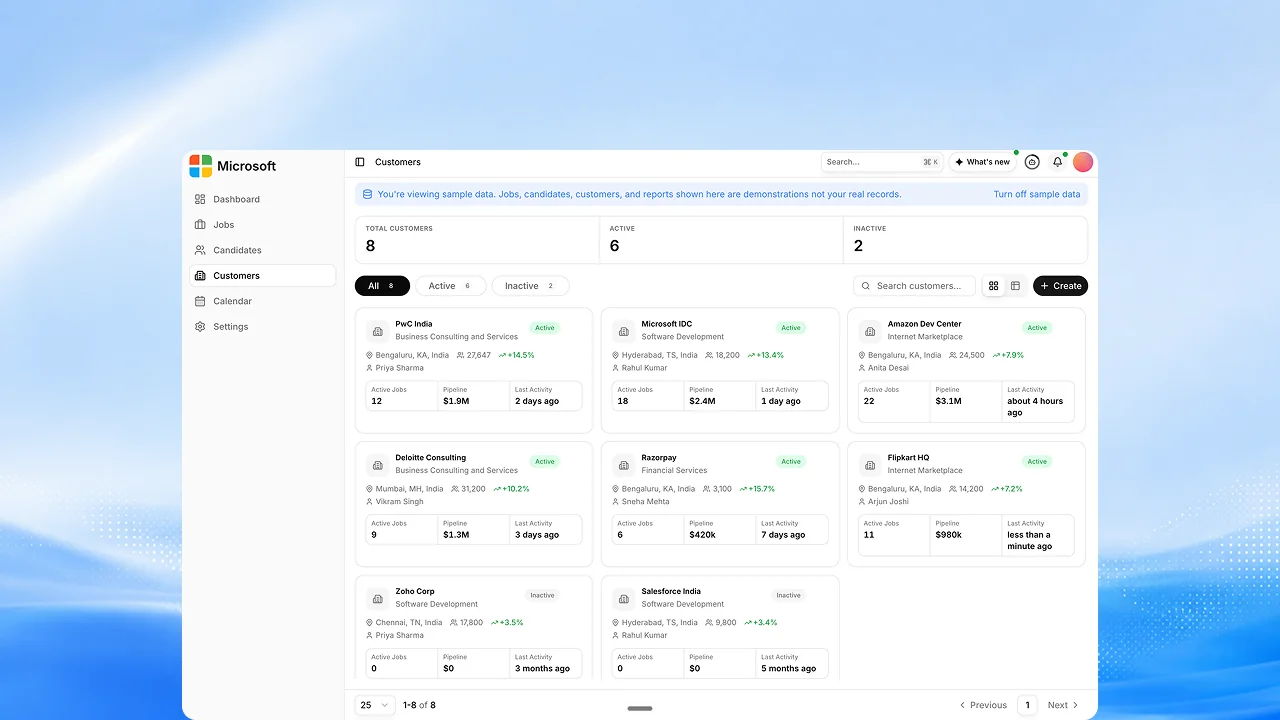Click the Dashboard sidebar icon
This screenshot has width=1280, height=720.
tap(200, 199)
